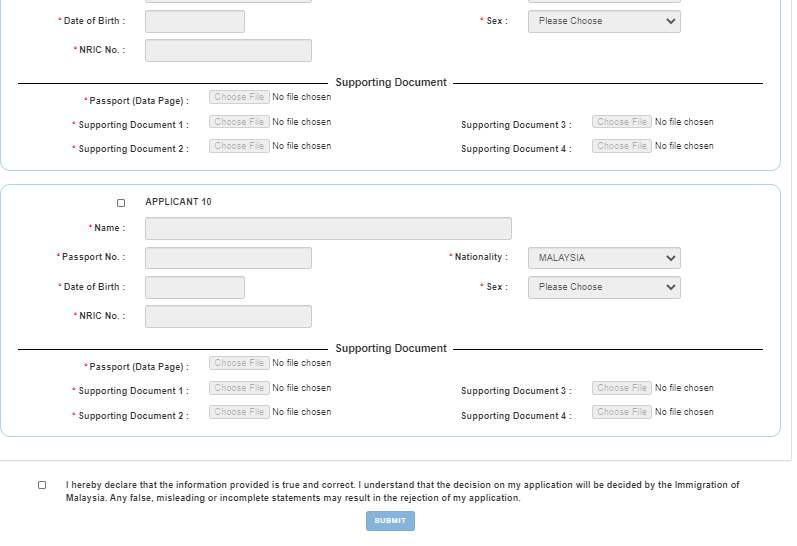Open Applicant 10 Sex dropdown

click(x=604, y=287)
